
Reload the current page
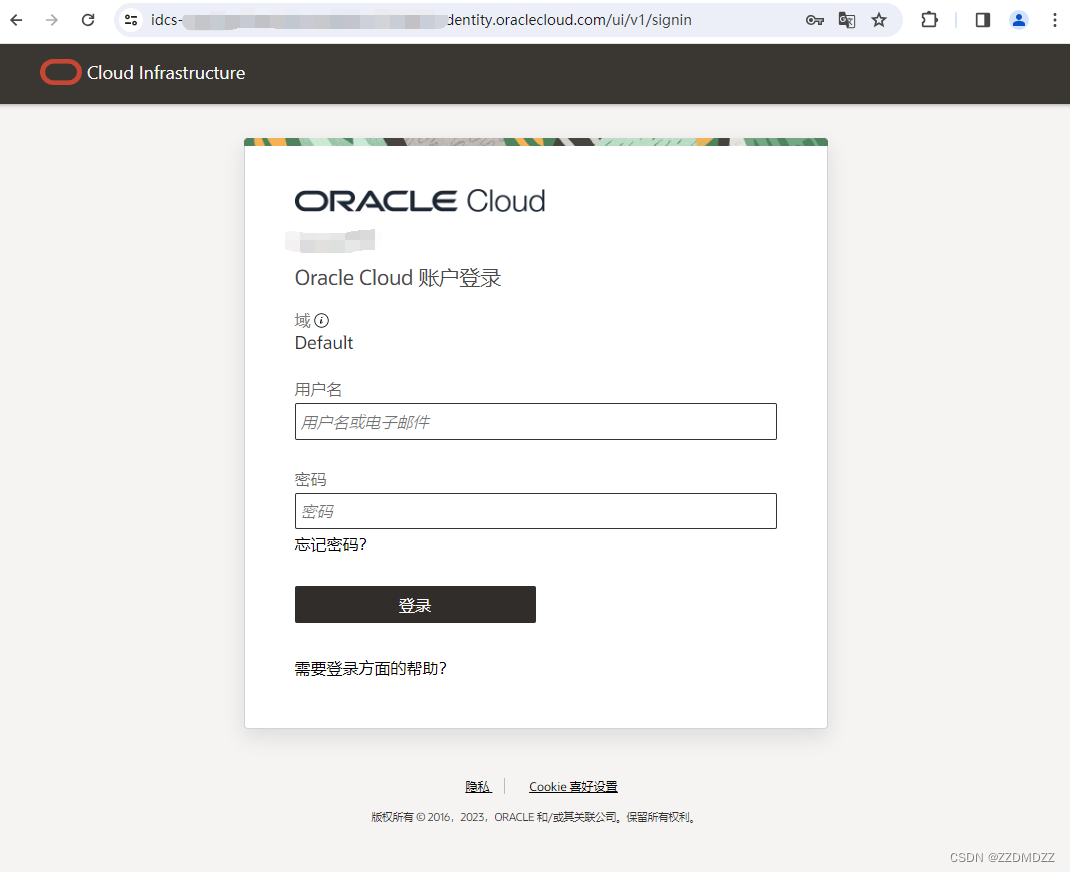pyautogui.click(x=88, y=19)
